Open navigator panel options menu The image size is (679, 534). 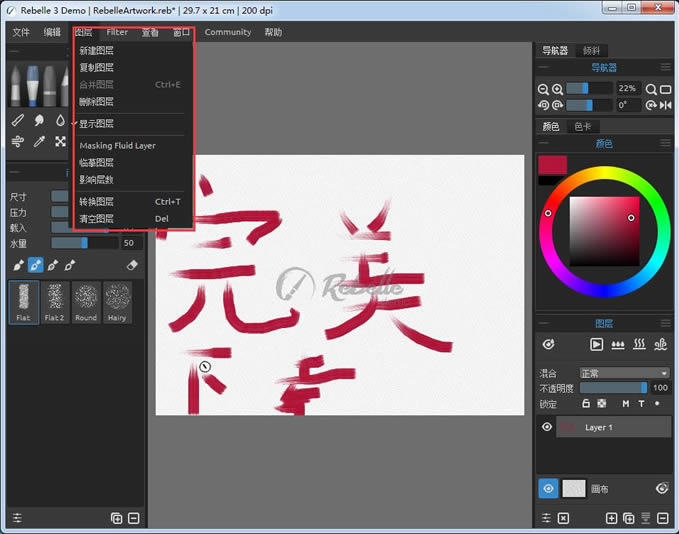(666, 67)
